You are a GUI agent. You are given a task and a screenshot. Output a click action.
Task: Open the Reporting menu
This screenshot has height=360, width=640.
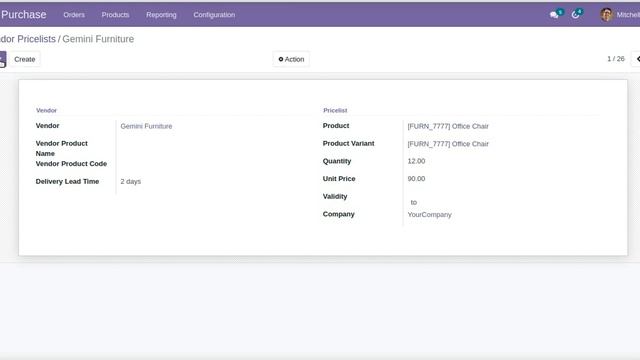(161, 15)
